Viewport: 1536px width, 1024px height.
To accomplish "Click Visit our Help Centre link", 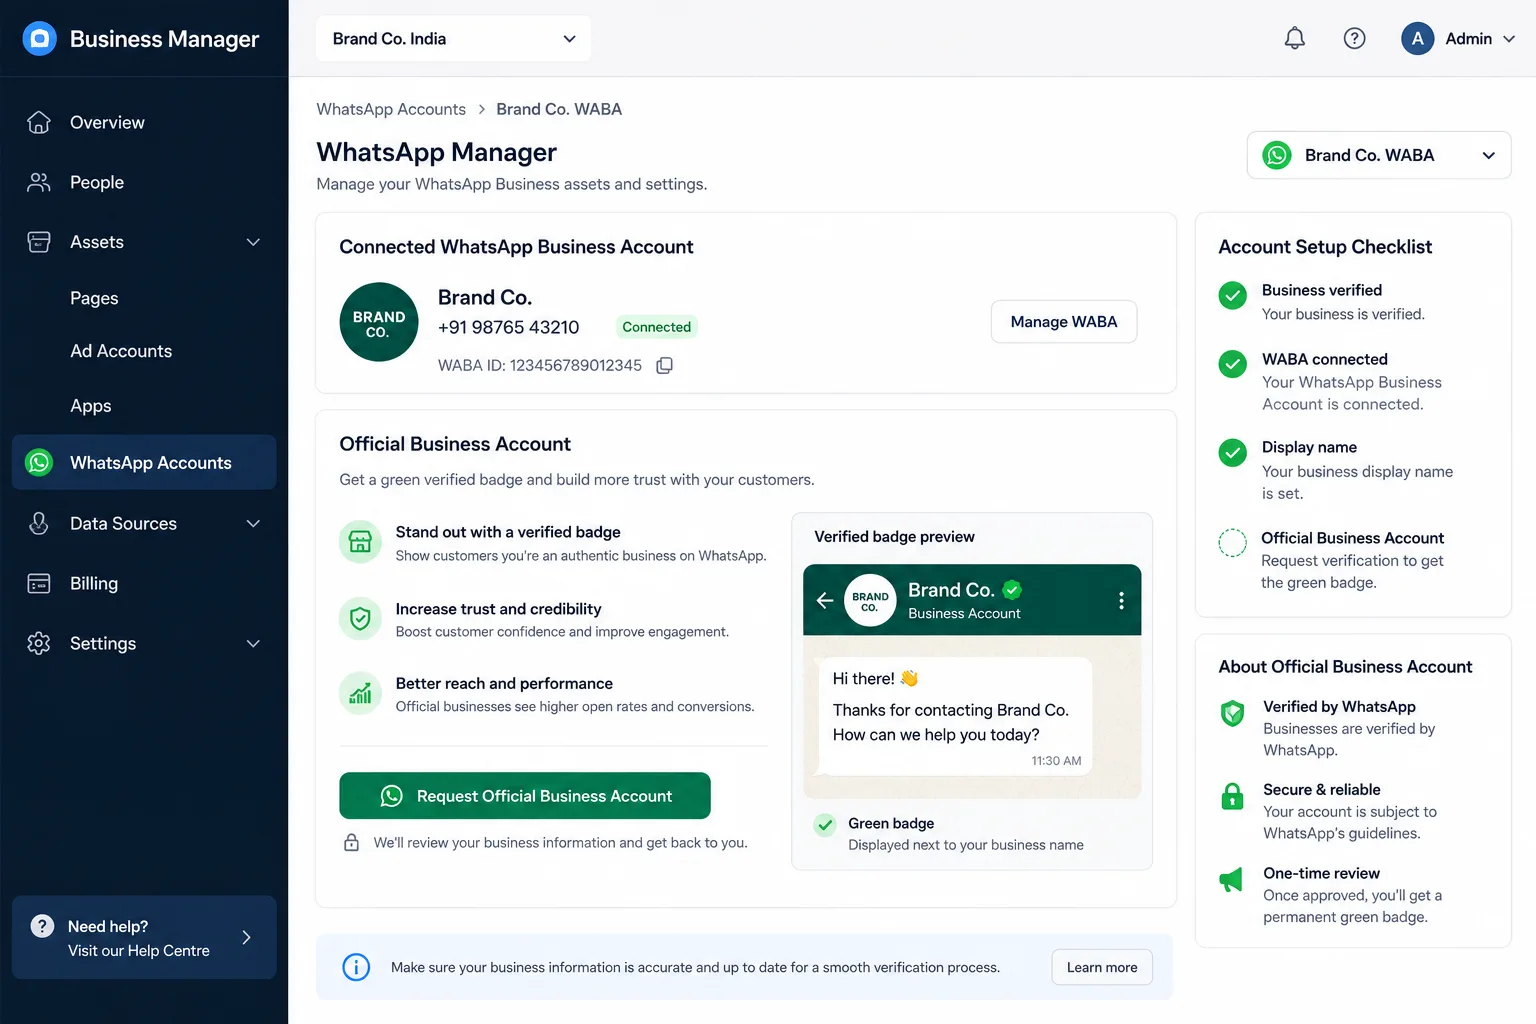I will click(x=139, y=951).
